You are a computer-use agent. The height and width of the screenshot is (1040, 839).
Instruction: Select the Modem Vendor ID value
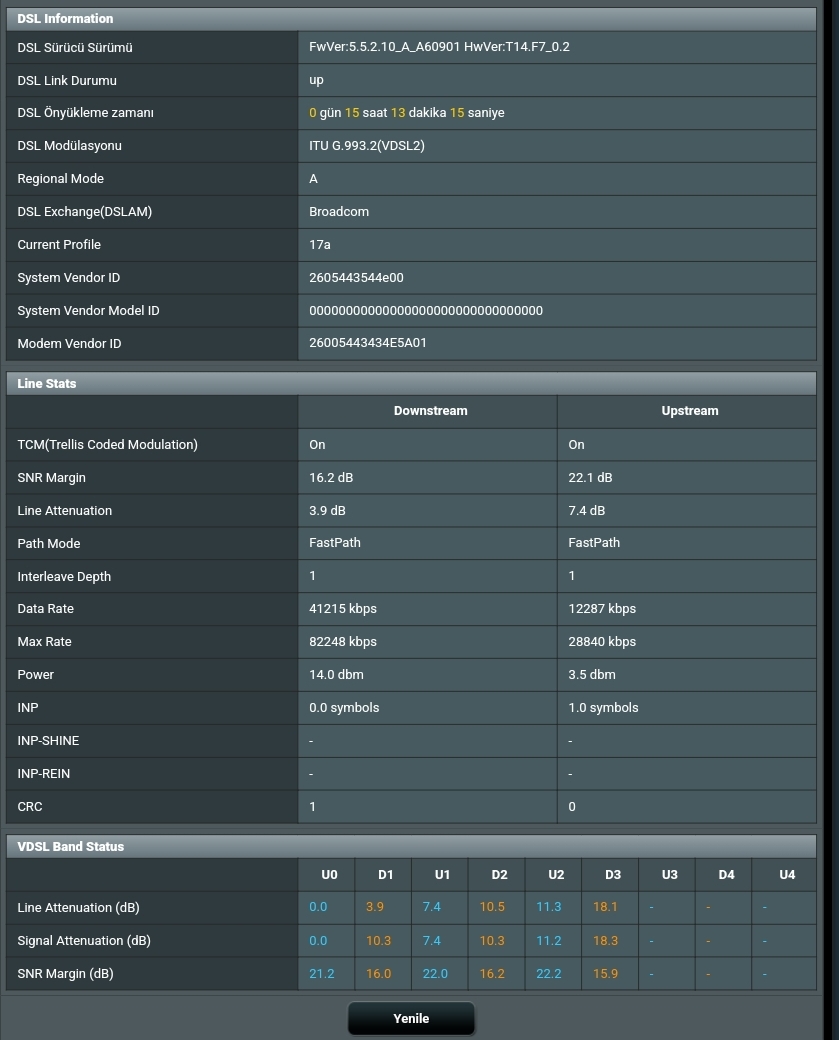pos(368,343)
